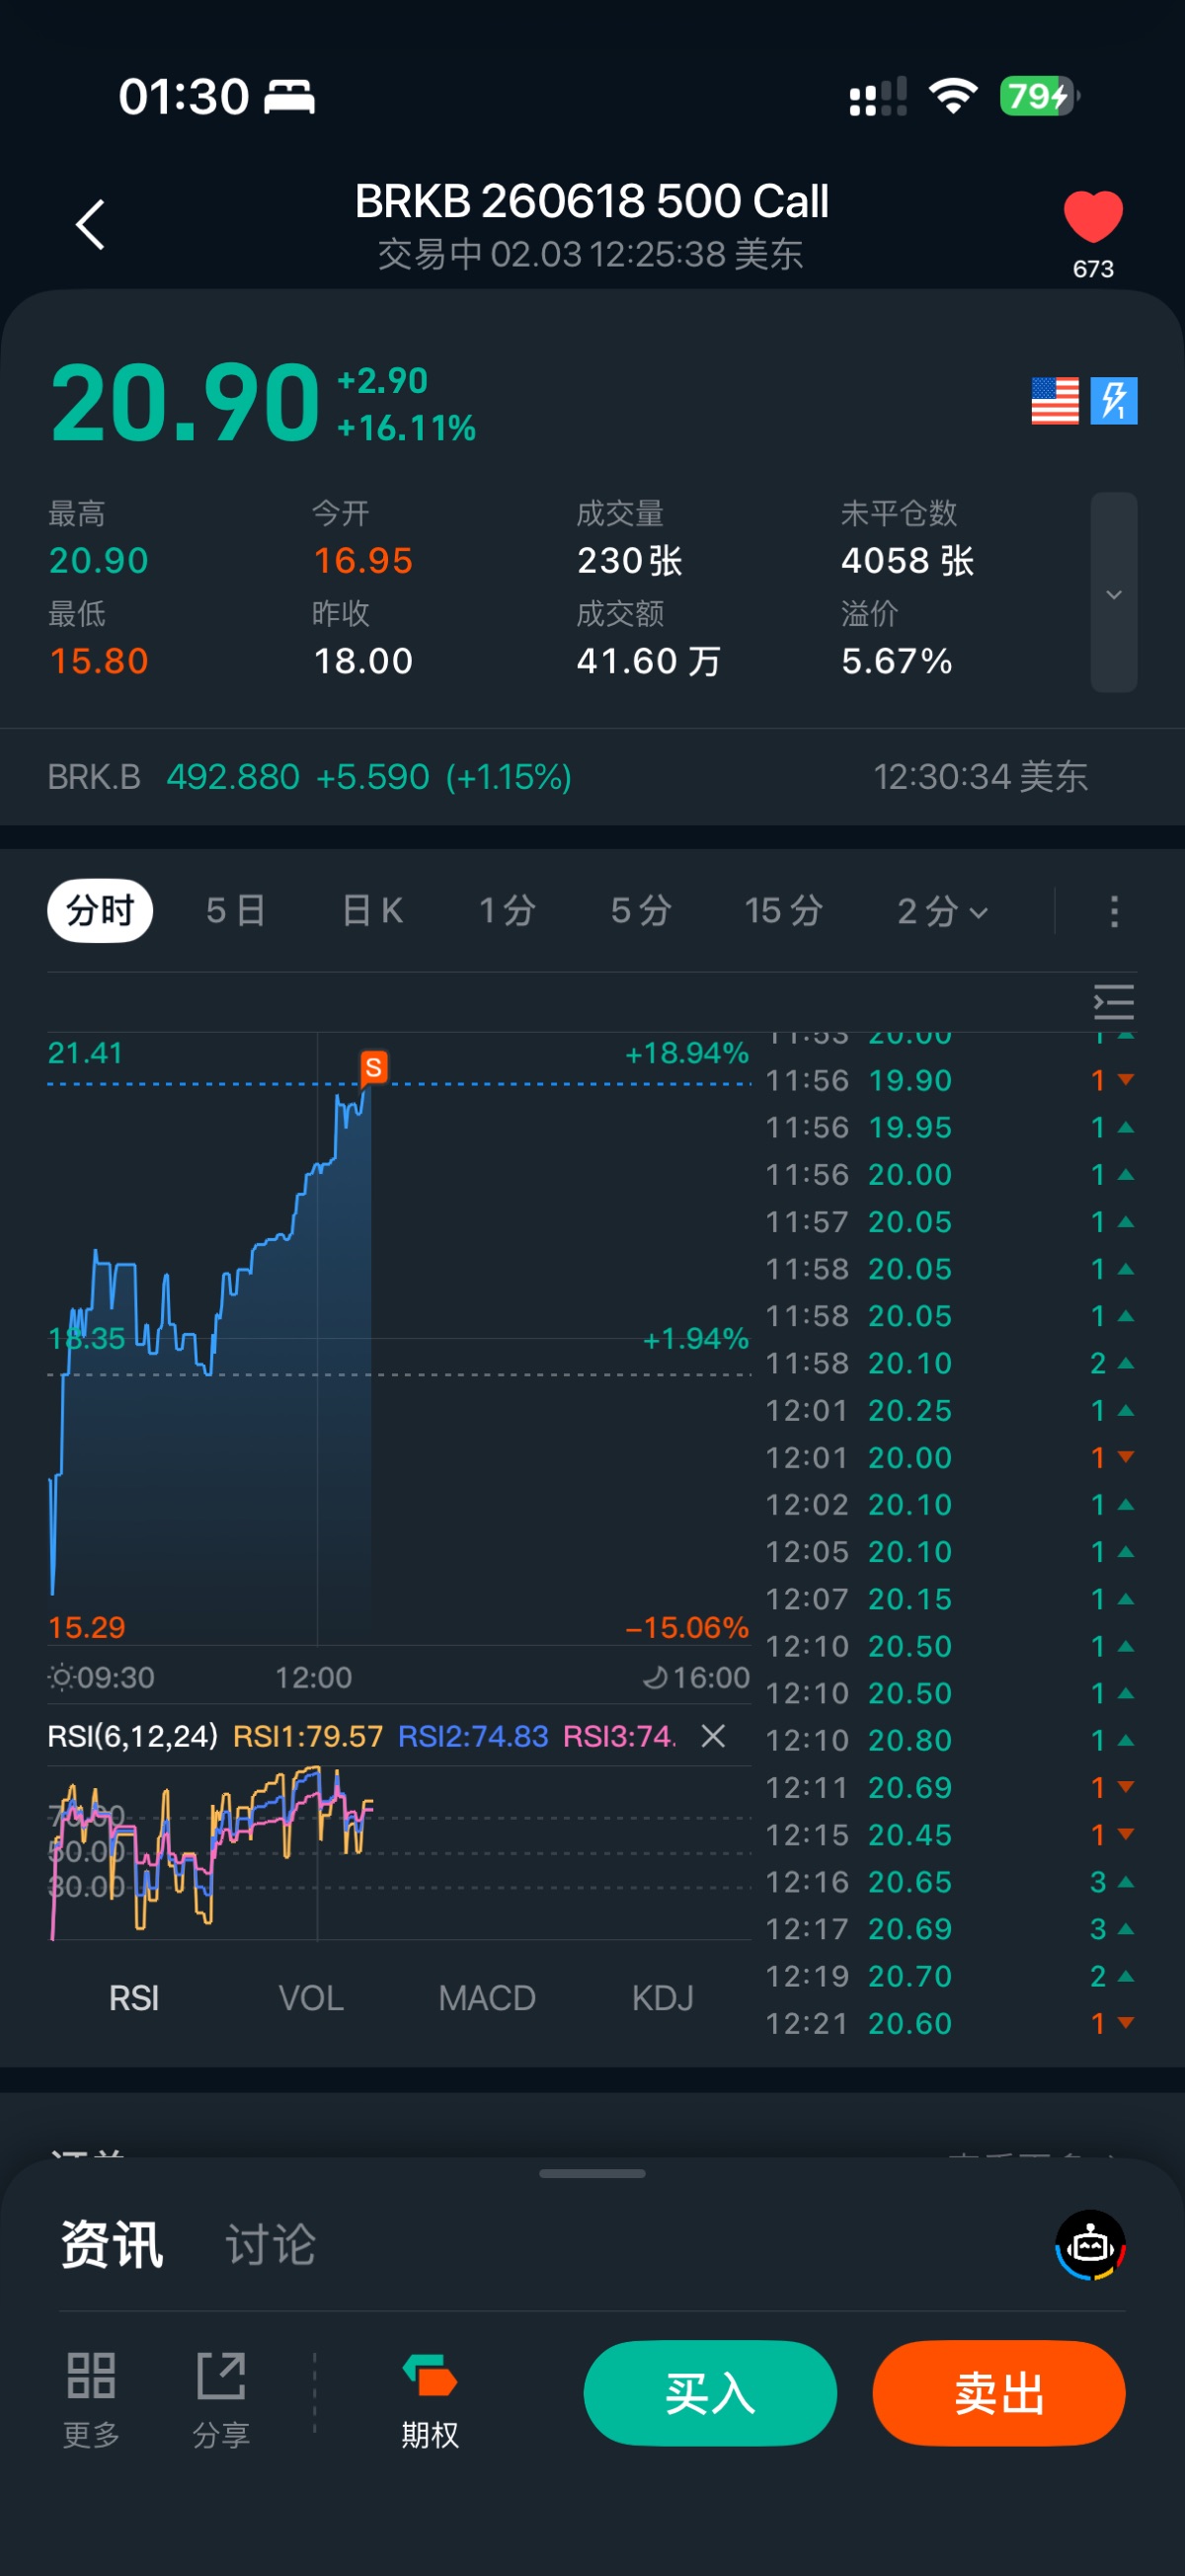This screenshot has height=2576, width=1185.
Task: Tap the back arrow icon
Action: coord(91,224)
